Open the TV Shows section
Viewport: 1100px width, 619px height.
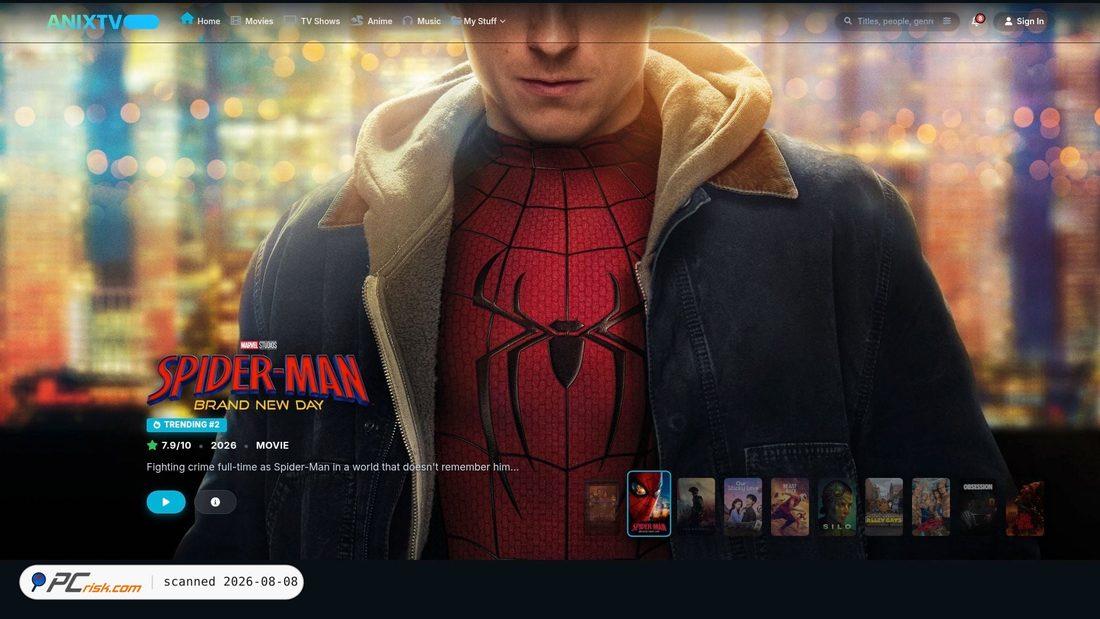coord(311,21)
